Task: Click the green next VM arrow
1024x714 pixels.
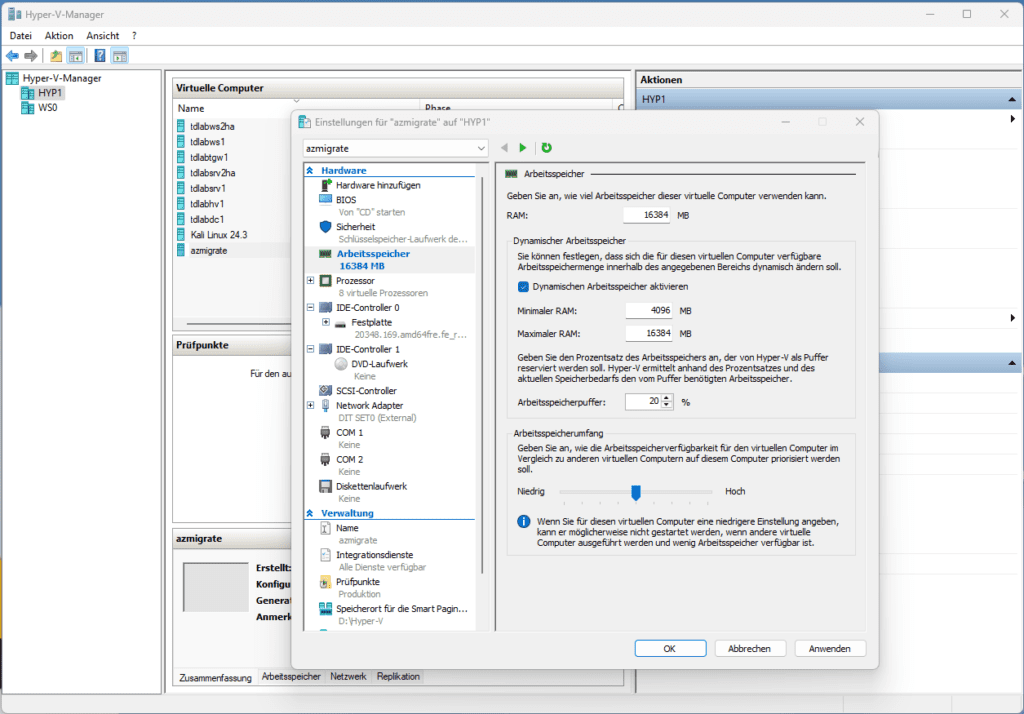Action: pos(522,148)
